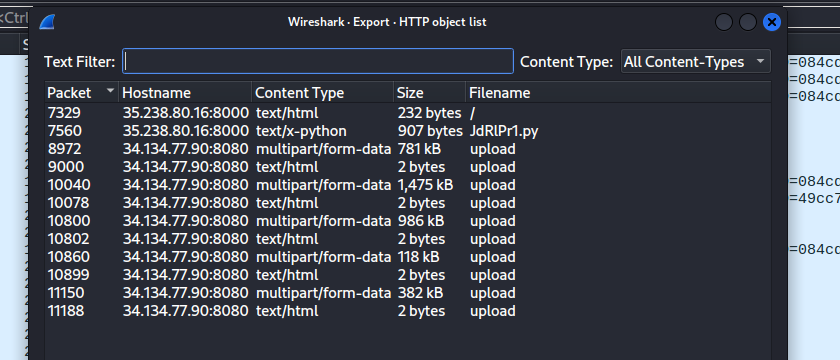This screenshot has height=360, width=840.
Task: Select packet 11150 row
Action: click(408, 292)
